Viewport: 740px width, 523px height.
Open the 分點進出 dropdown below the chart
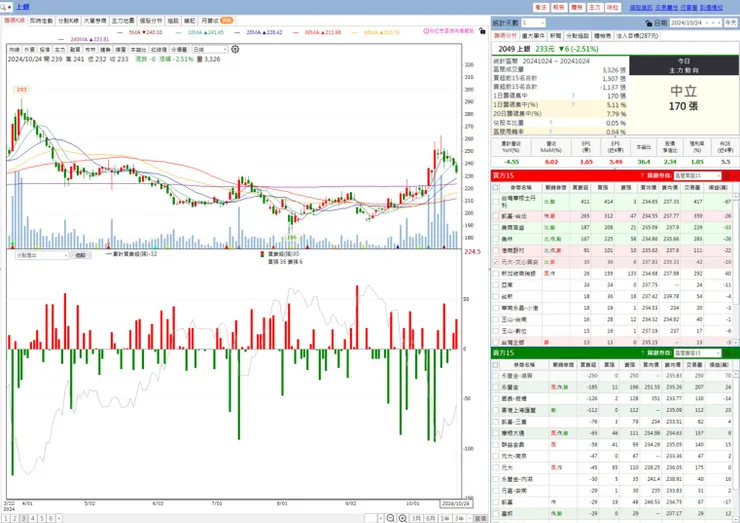click(x=42, y=255)
